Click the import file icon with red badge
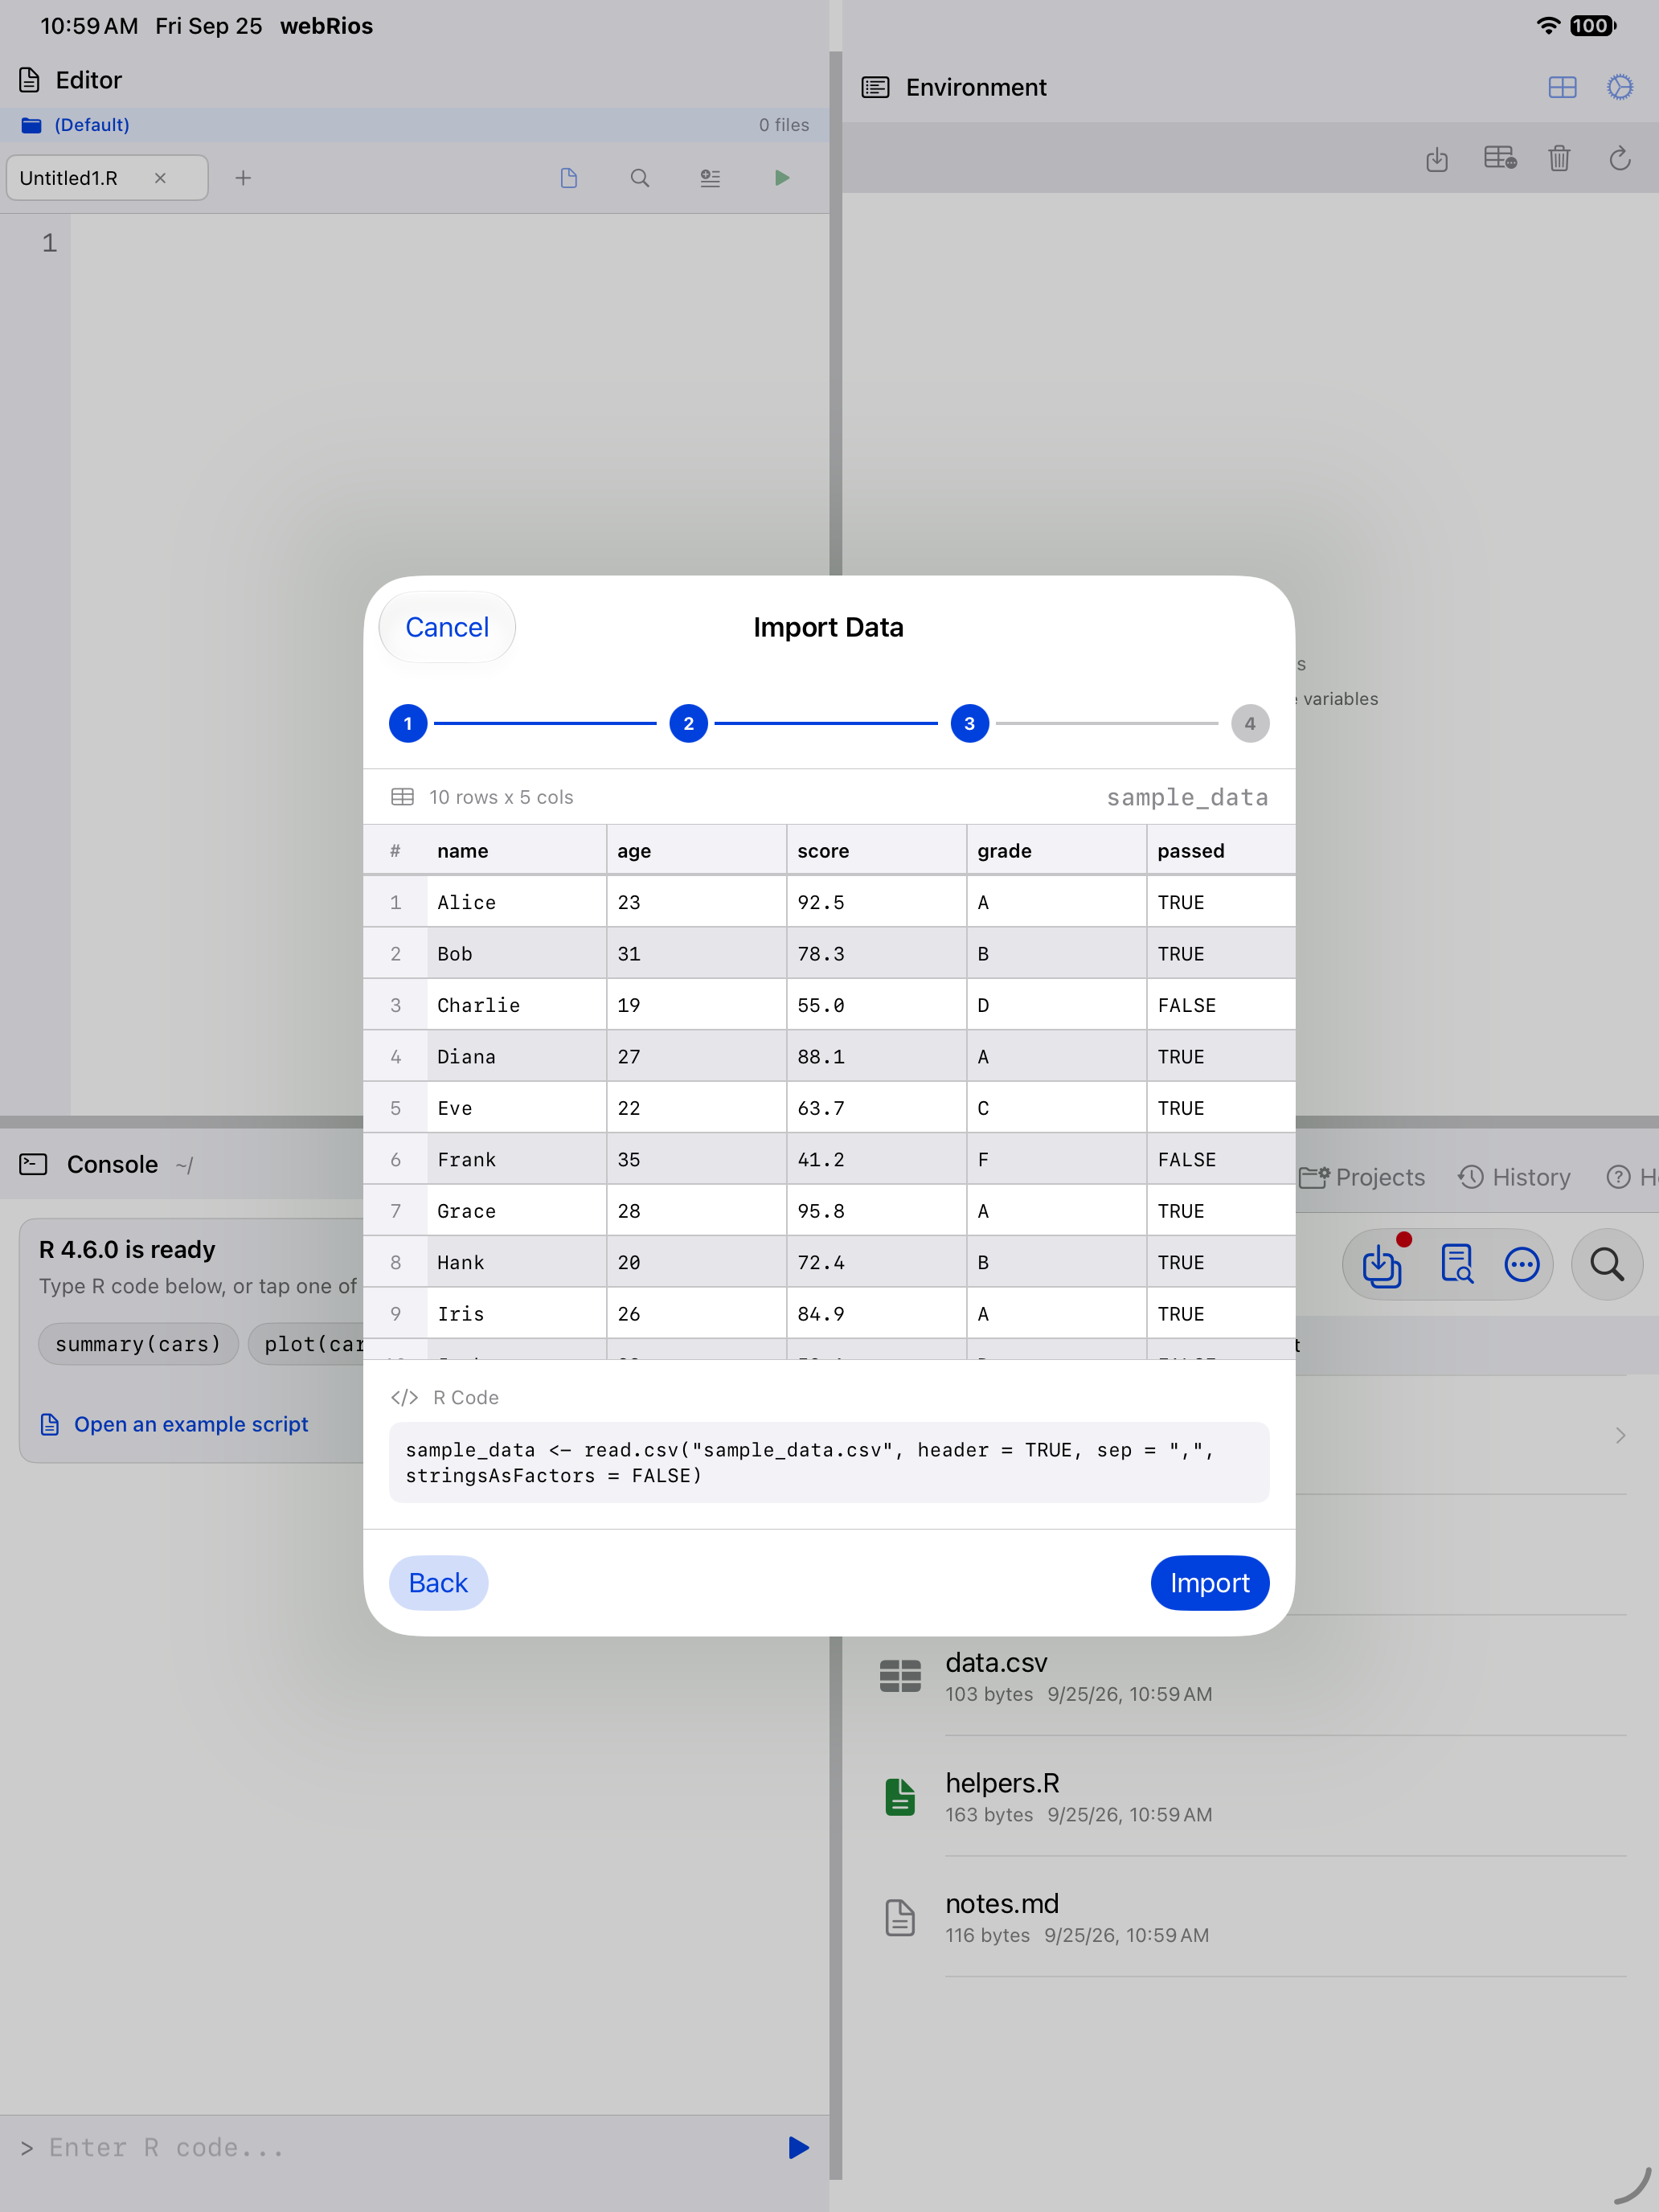 tap(1384, 1264)
